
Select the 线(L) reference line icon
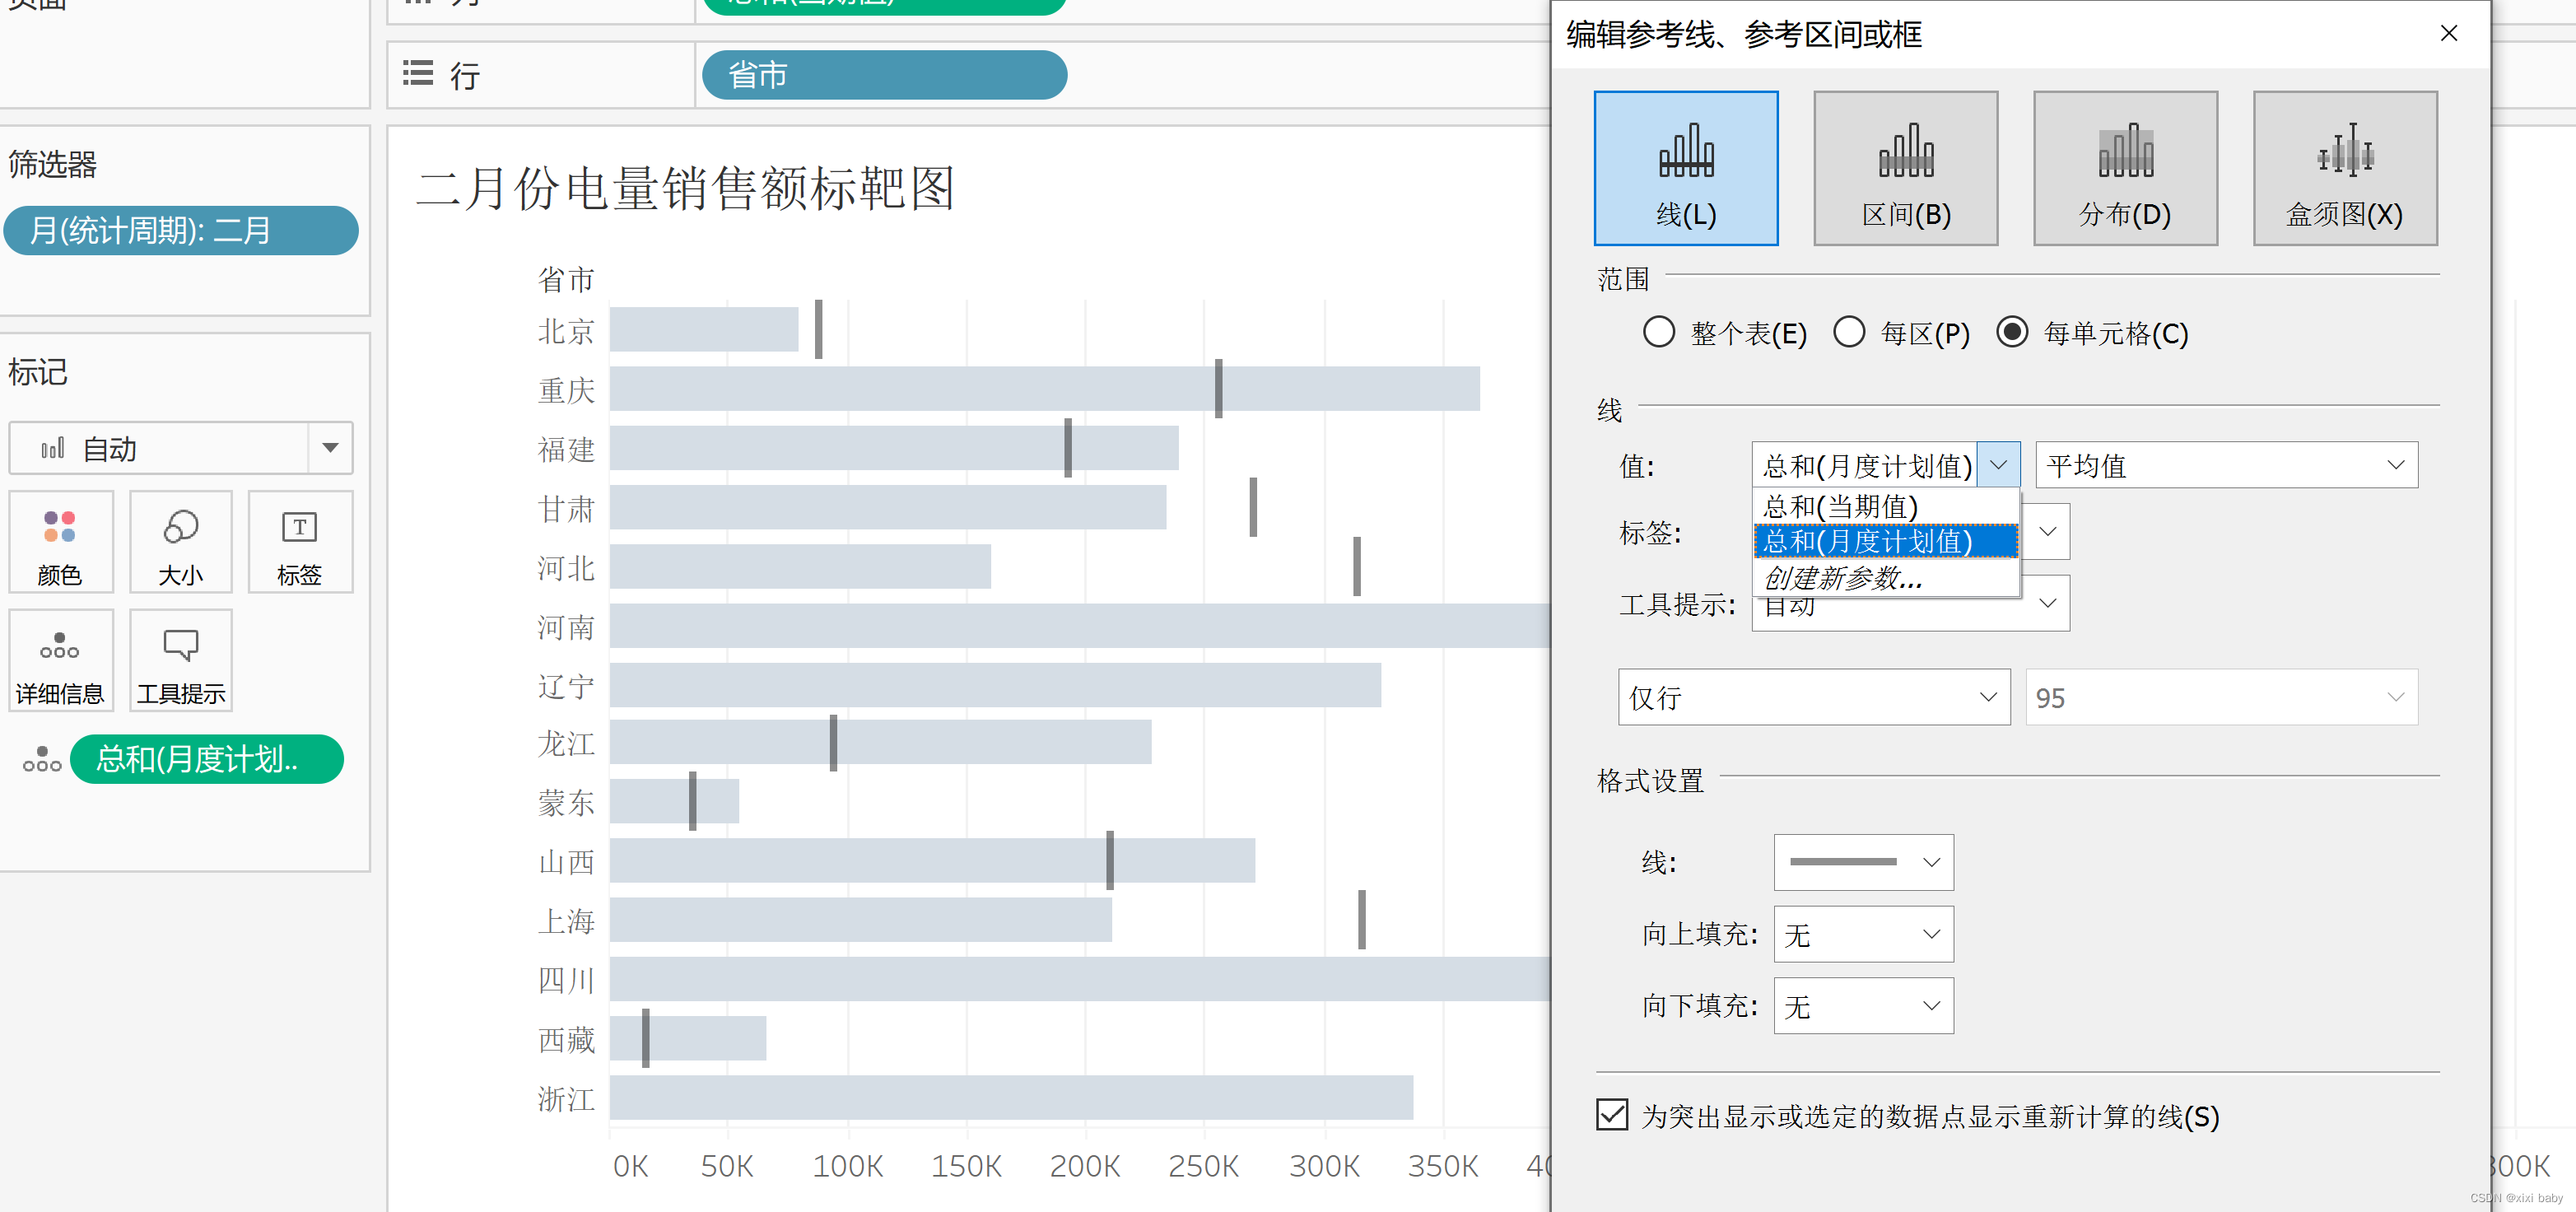[1685, 165]
